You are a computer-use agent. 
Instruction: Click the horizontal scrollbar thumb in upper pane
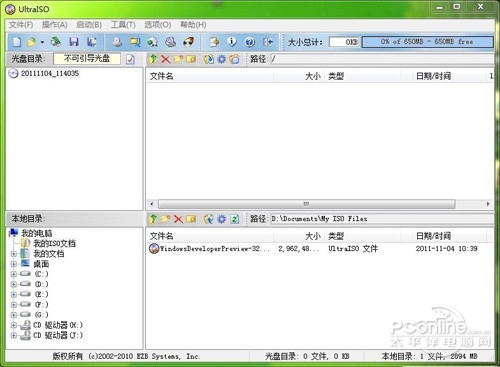click(306, 204)
